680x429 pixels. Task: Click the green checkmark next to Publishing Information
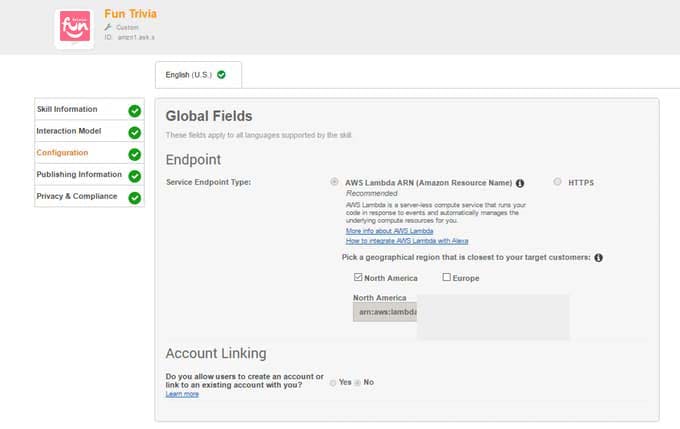(135, 176)
